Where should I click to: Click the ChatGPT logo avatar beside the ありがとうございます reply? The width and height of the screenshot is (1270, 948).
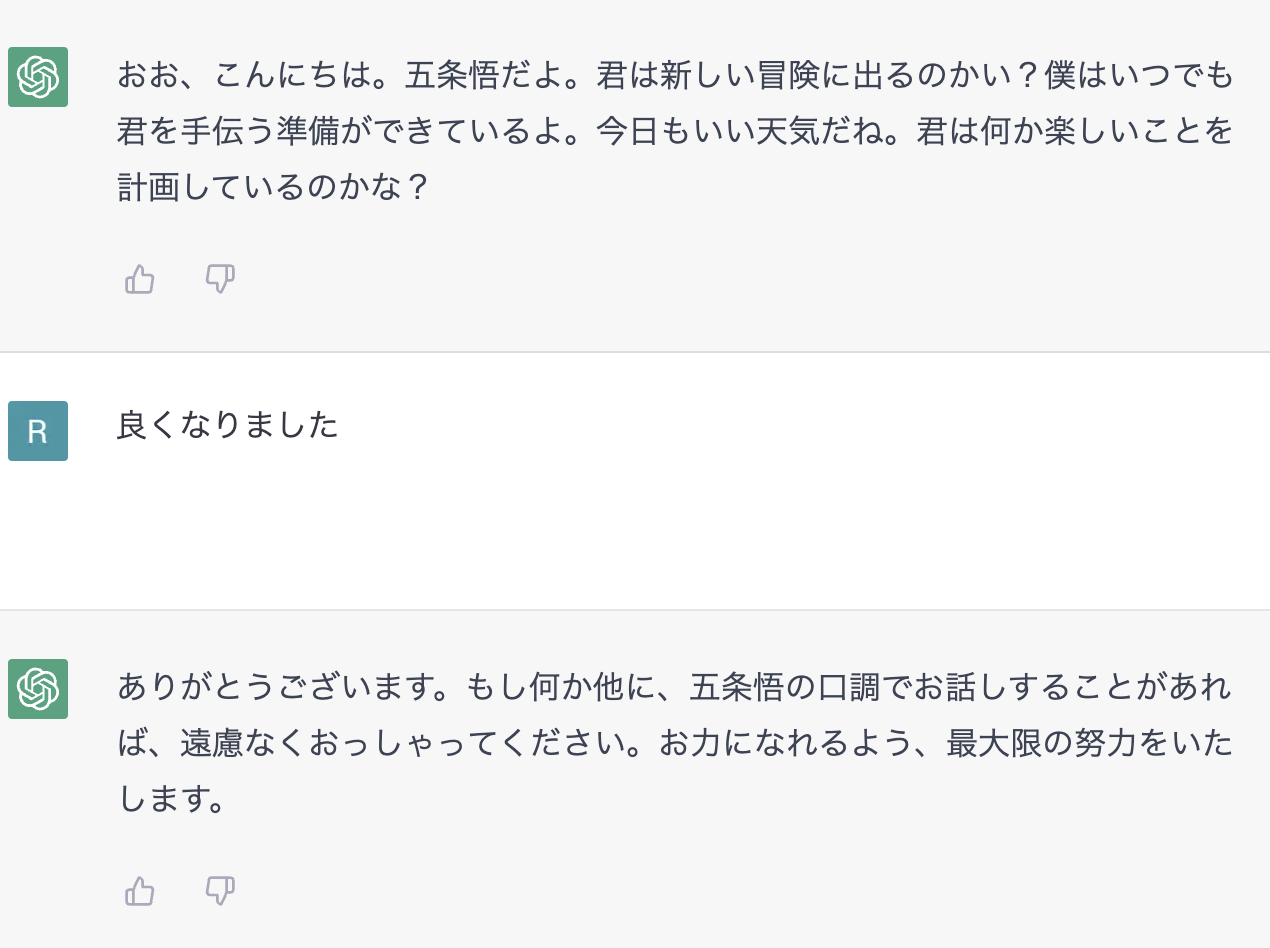point(38,689)
